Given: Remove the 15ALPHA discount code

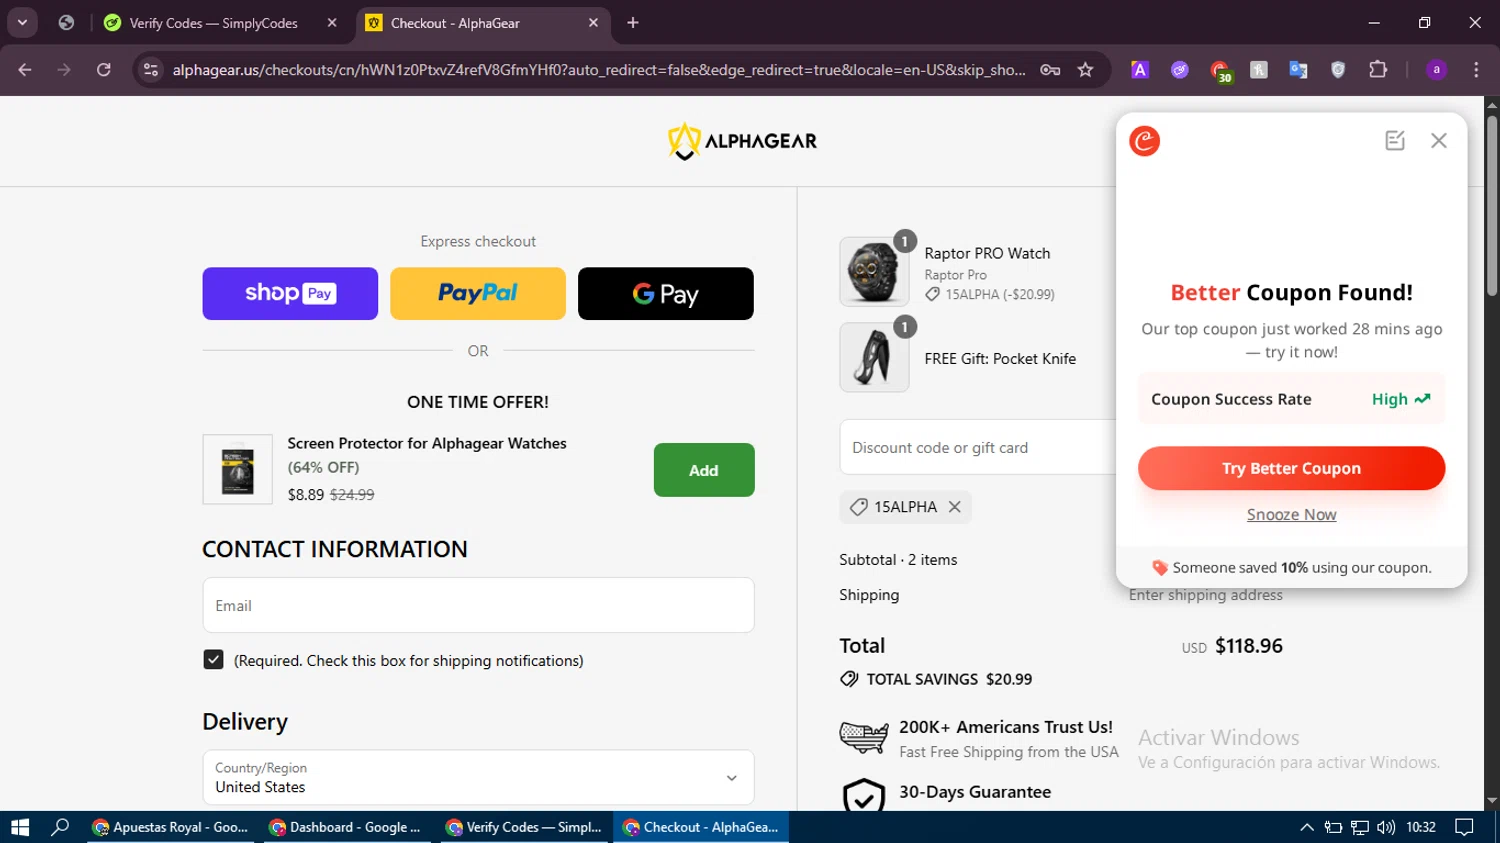Looking at the screenshot, I should (x=955, y=507).
